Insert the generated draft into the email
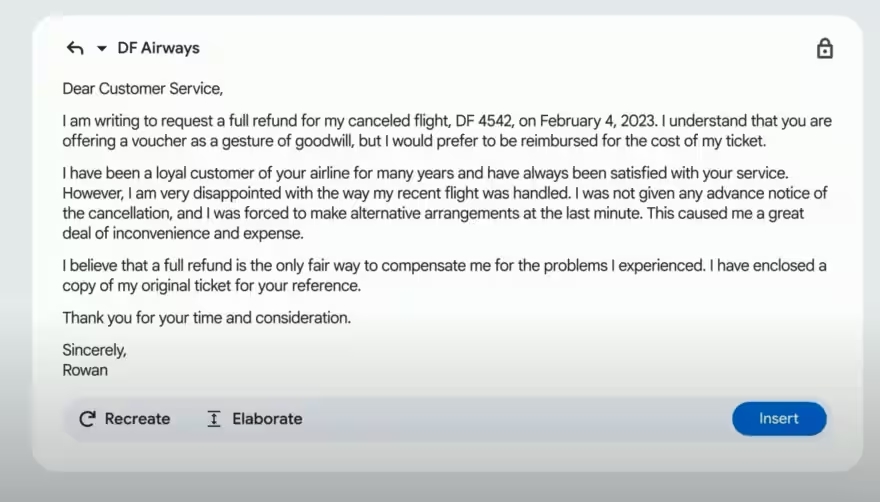 [779, 419]
